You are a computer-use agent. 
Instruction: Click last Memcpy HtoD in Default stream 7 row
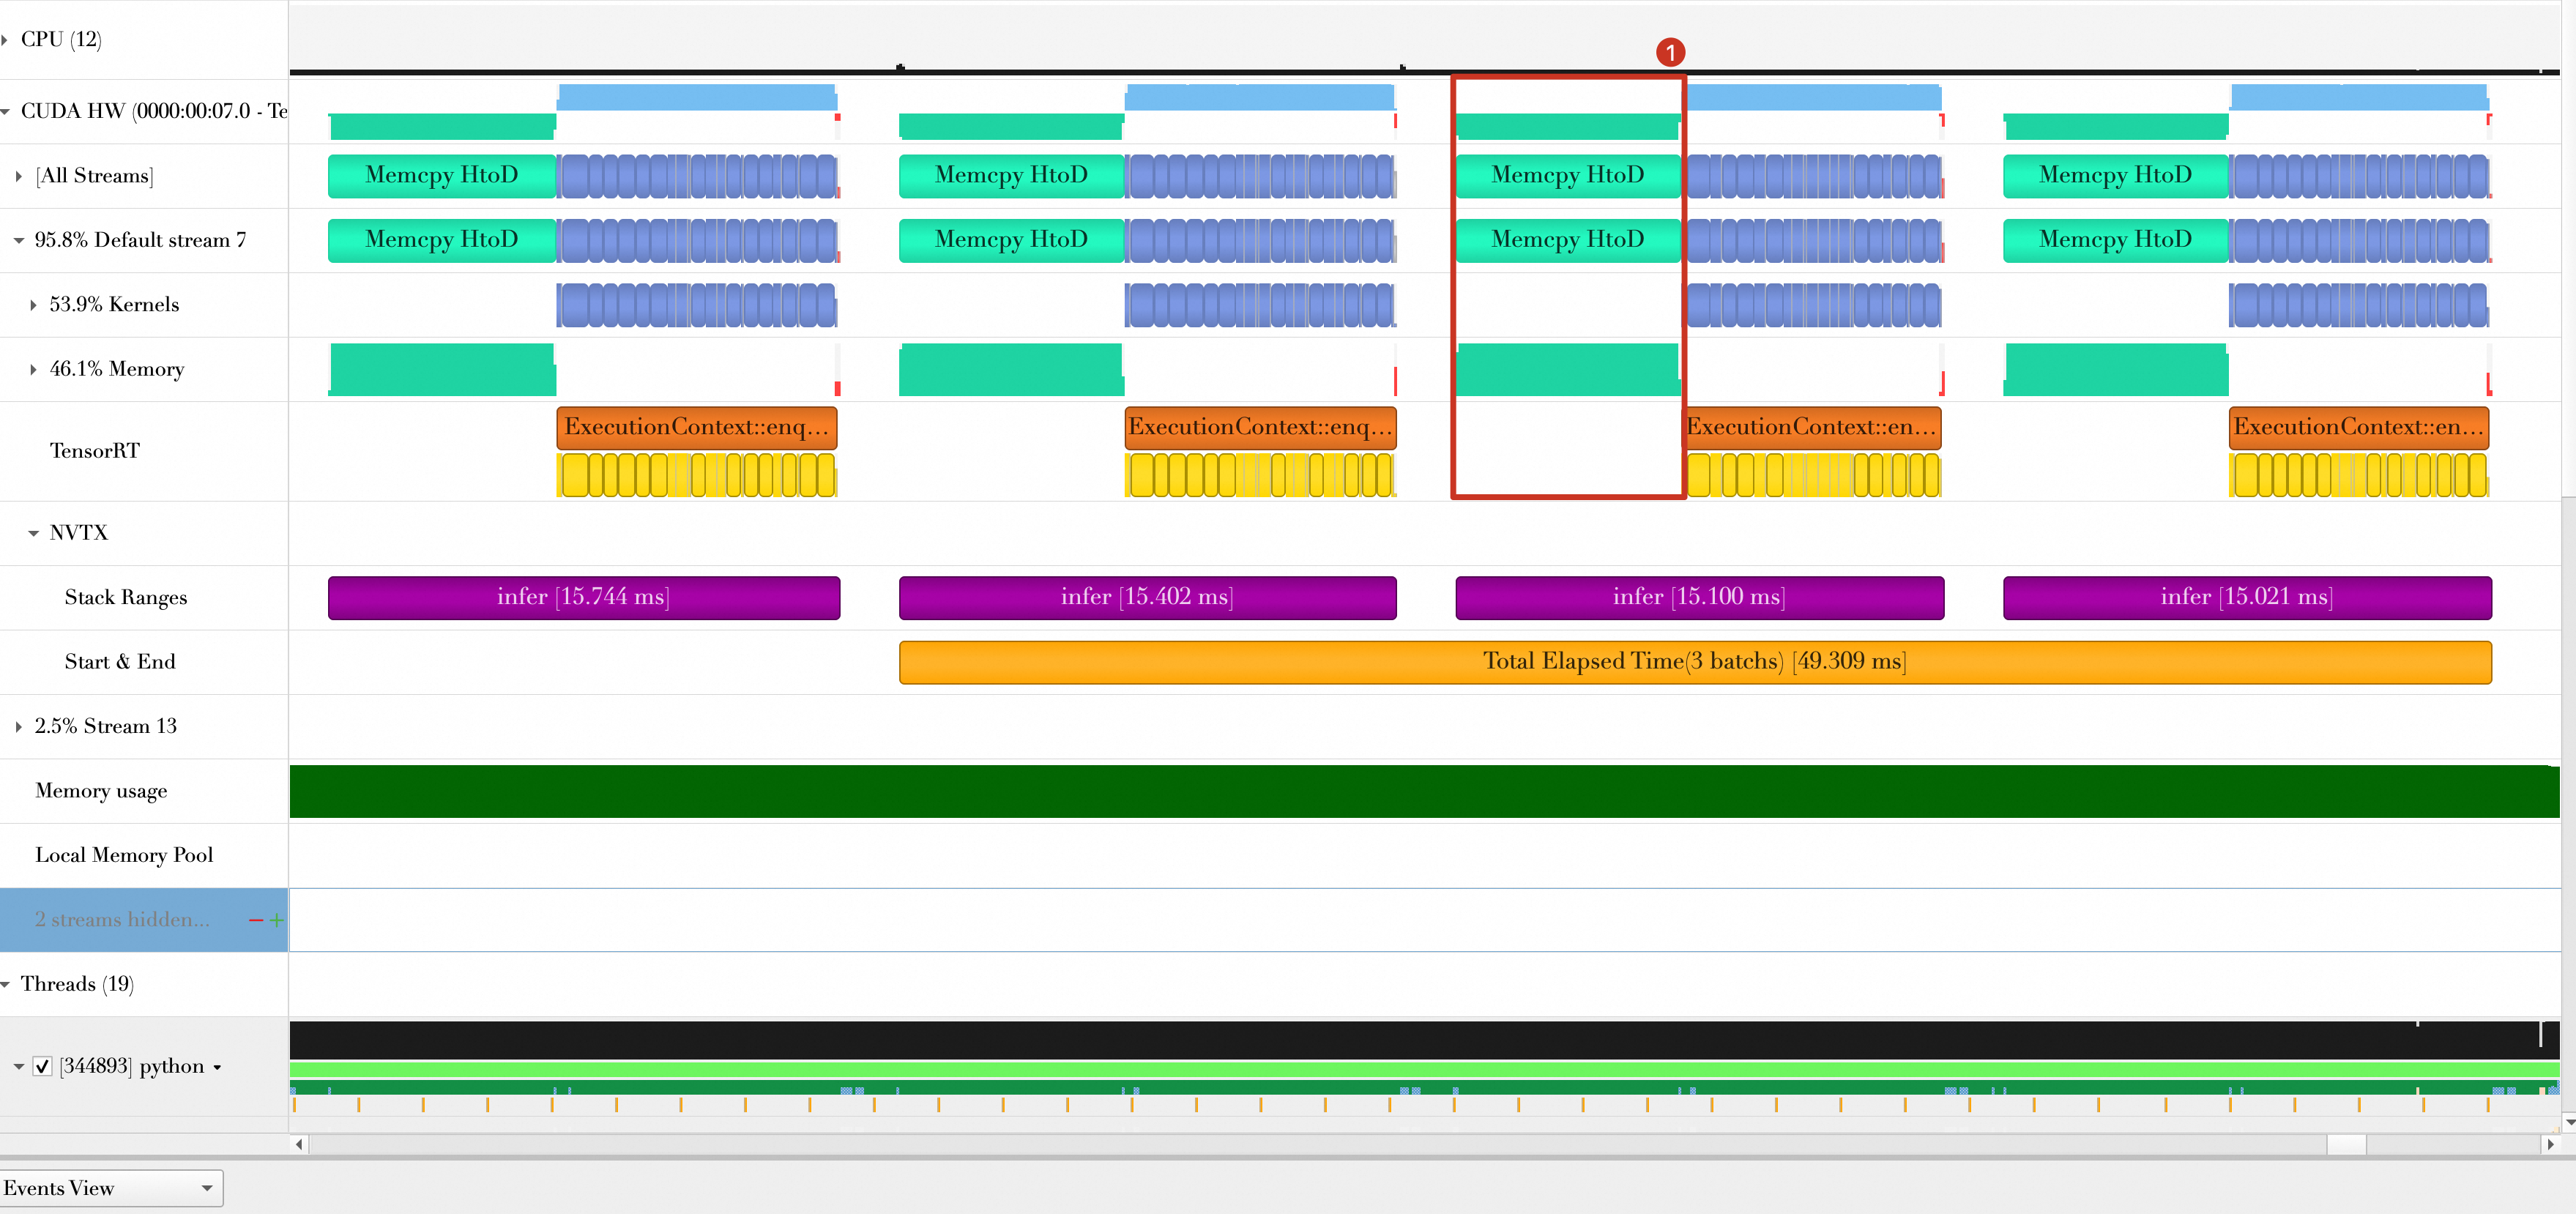[2116, 240]
